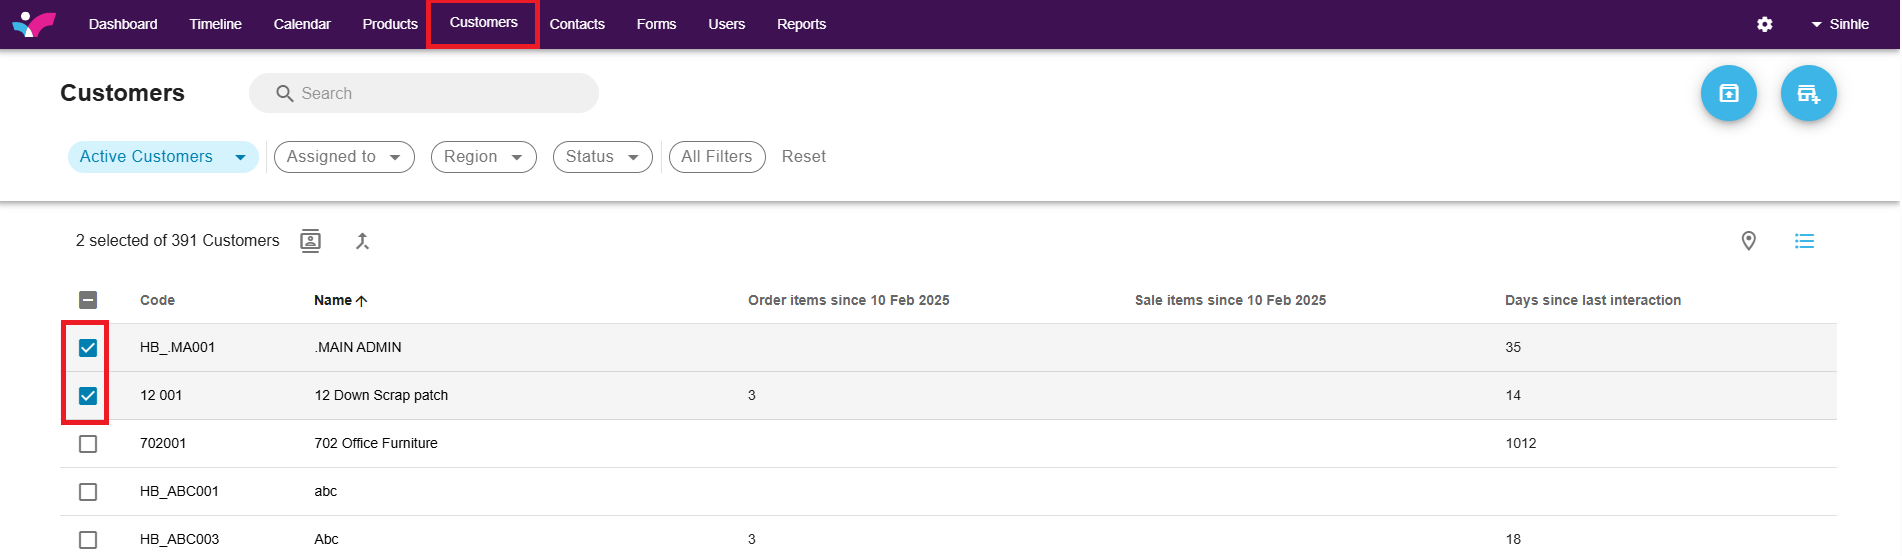Open the Assigned to filter dropdown
Image resolution: width=1902 pixels, height=556 pixels.
(344, 157)
